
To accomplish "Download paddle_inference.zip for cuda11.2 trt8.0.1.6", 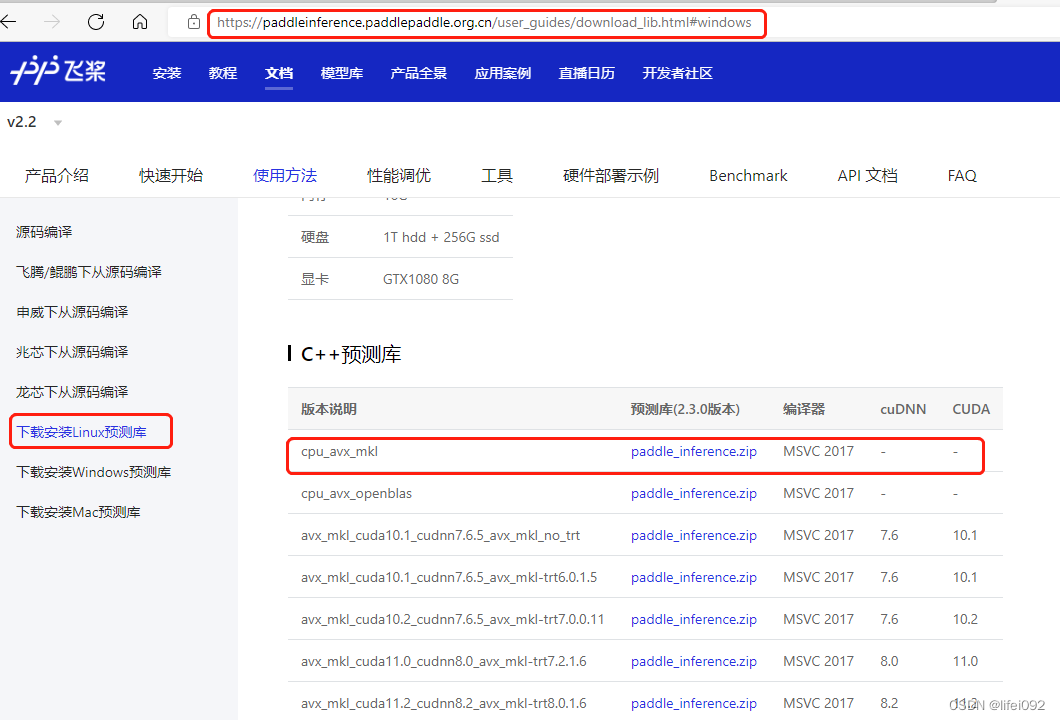I will coord(694,703).
